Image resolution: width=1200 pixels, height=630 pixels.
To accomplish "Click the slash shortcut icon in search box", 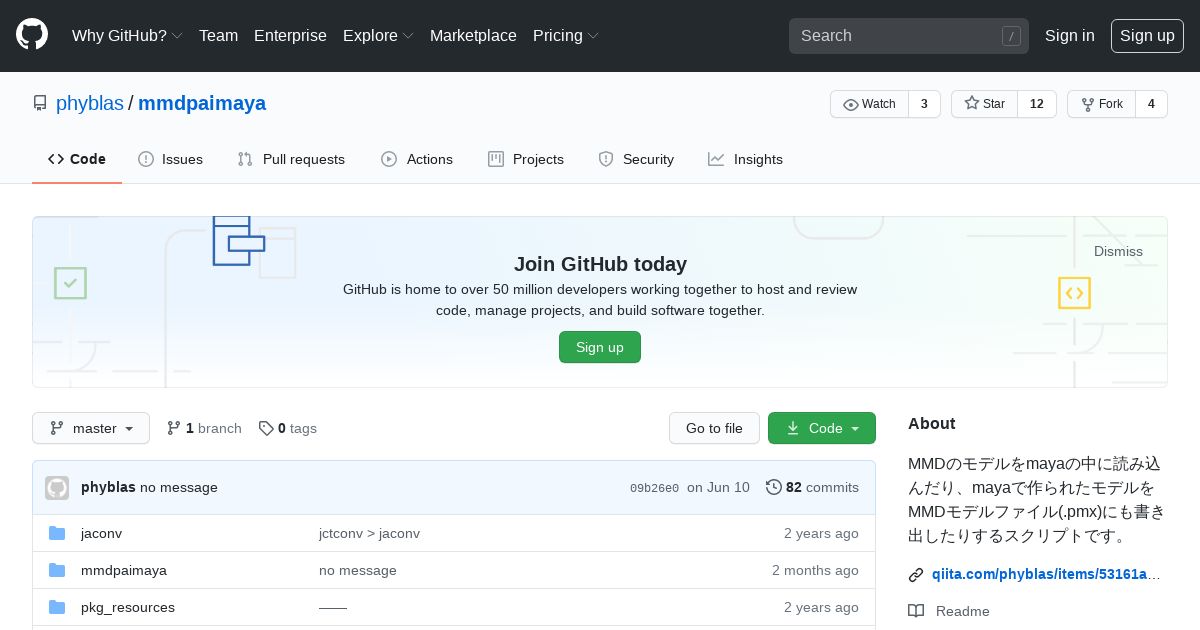I will (1011, 36).
